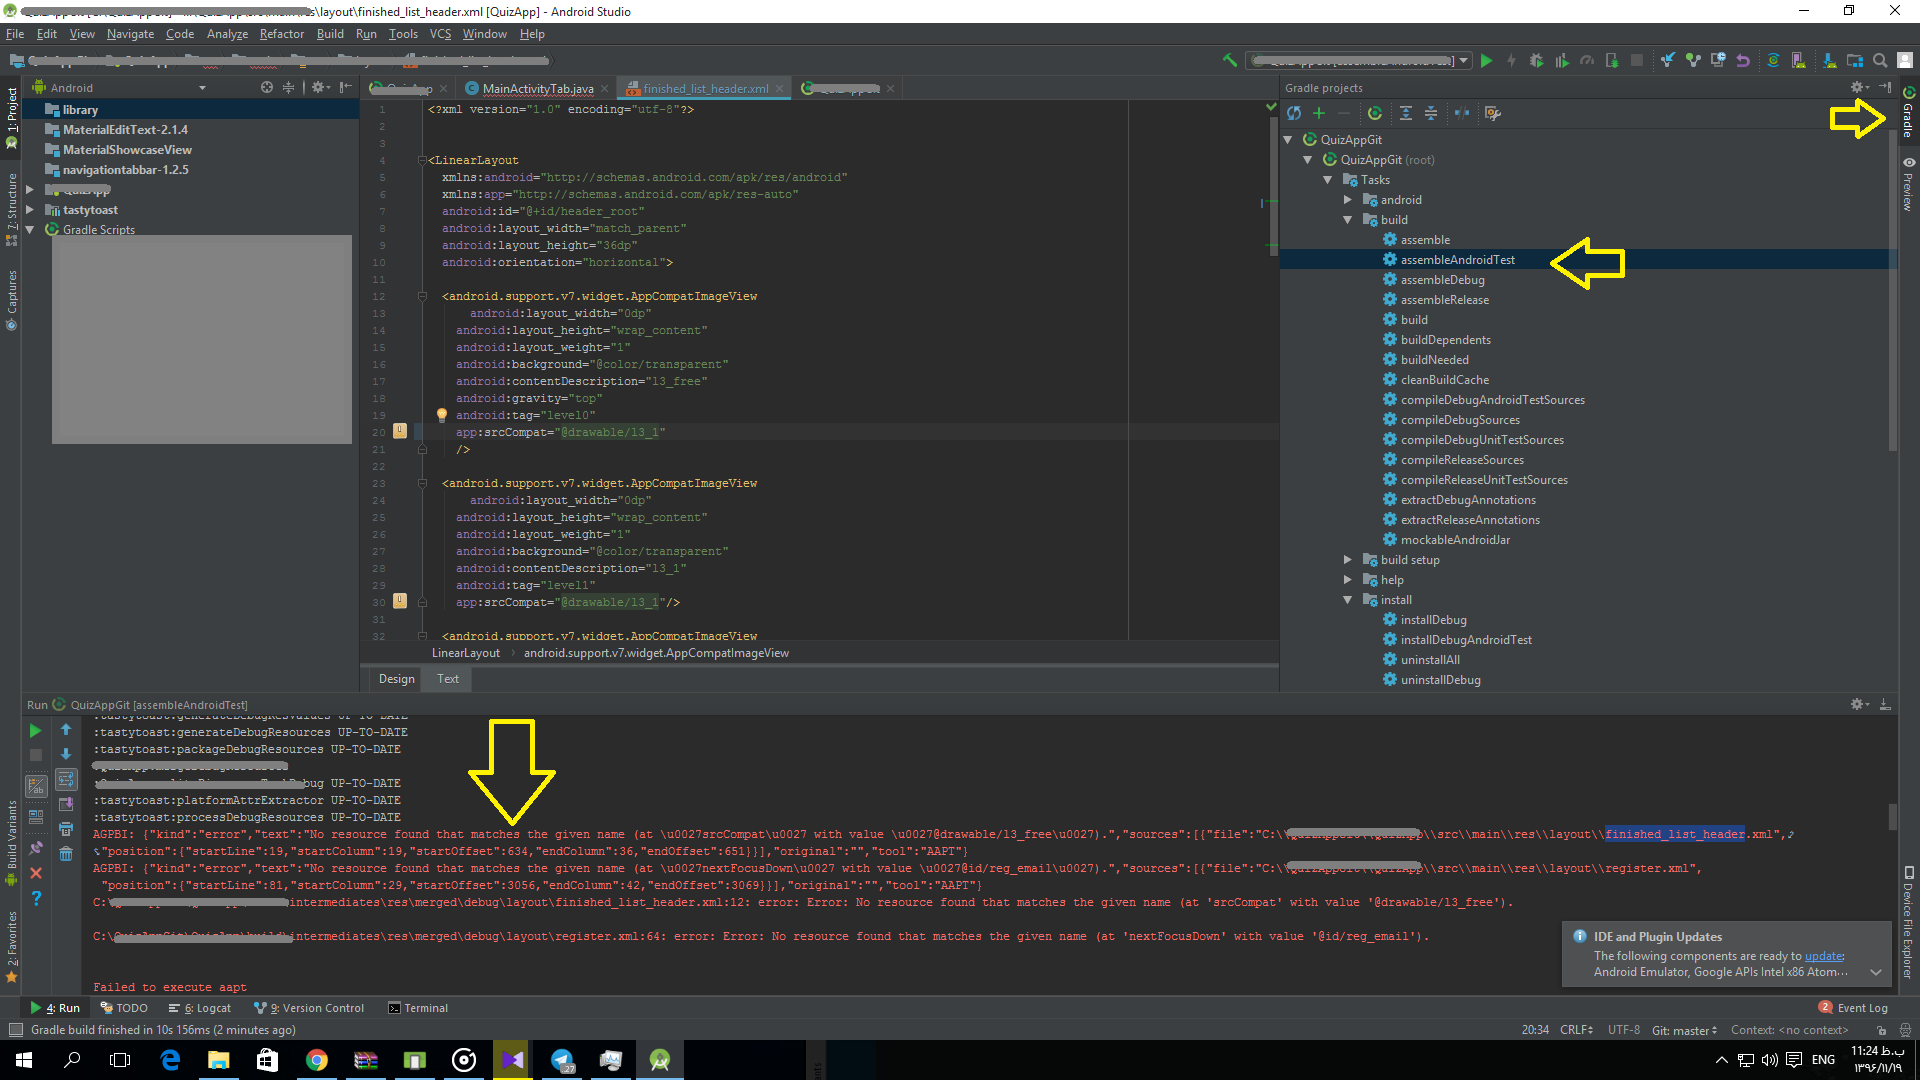Open the Android Profiler gauge icon
The height and width of the screenshot is (1080, 1920).
[1587, 61]
